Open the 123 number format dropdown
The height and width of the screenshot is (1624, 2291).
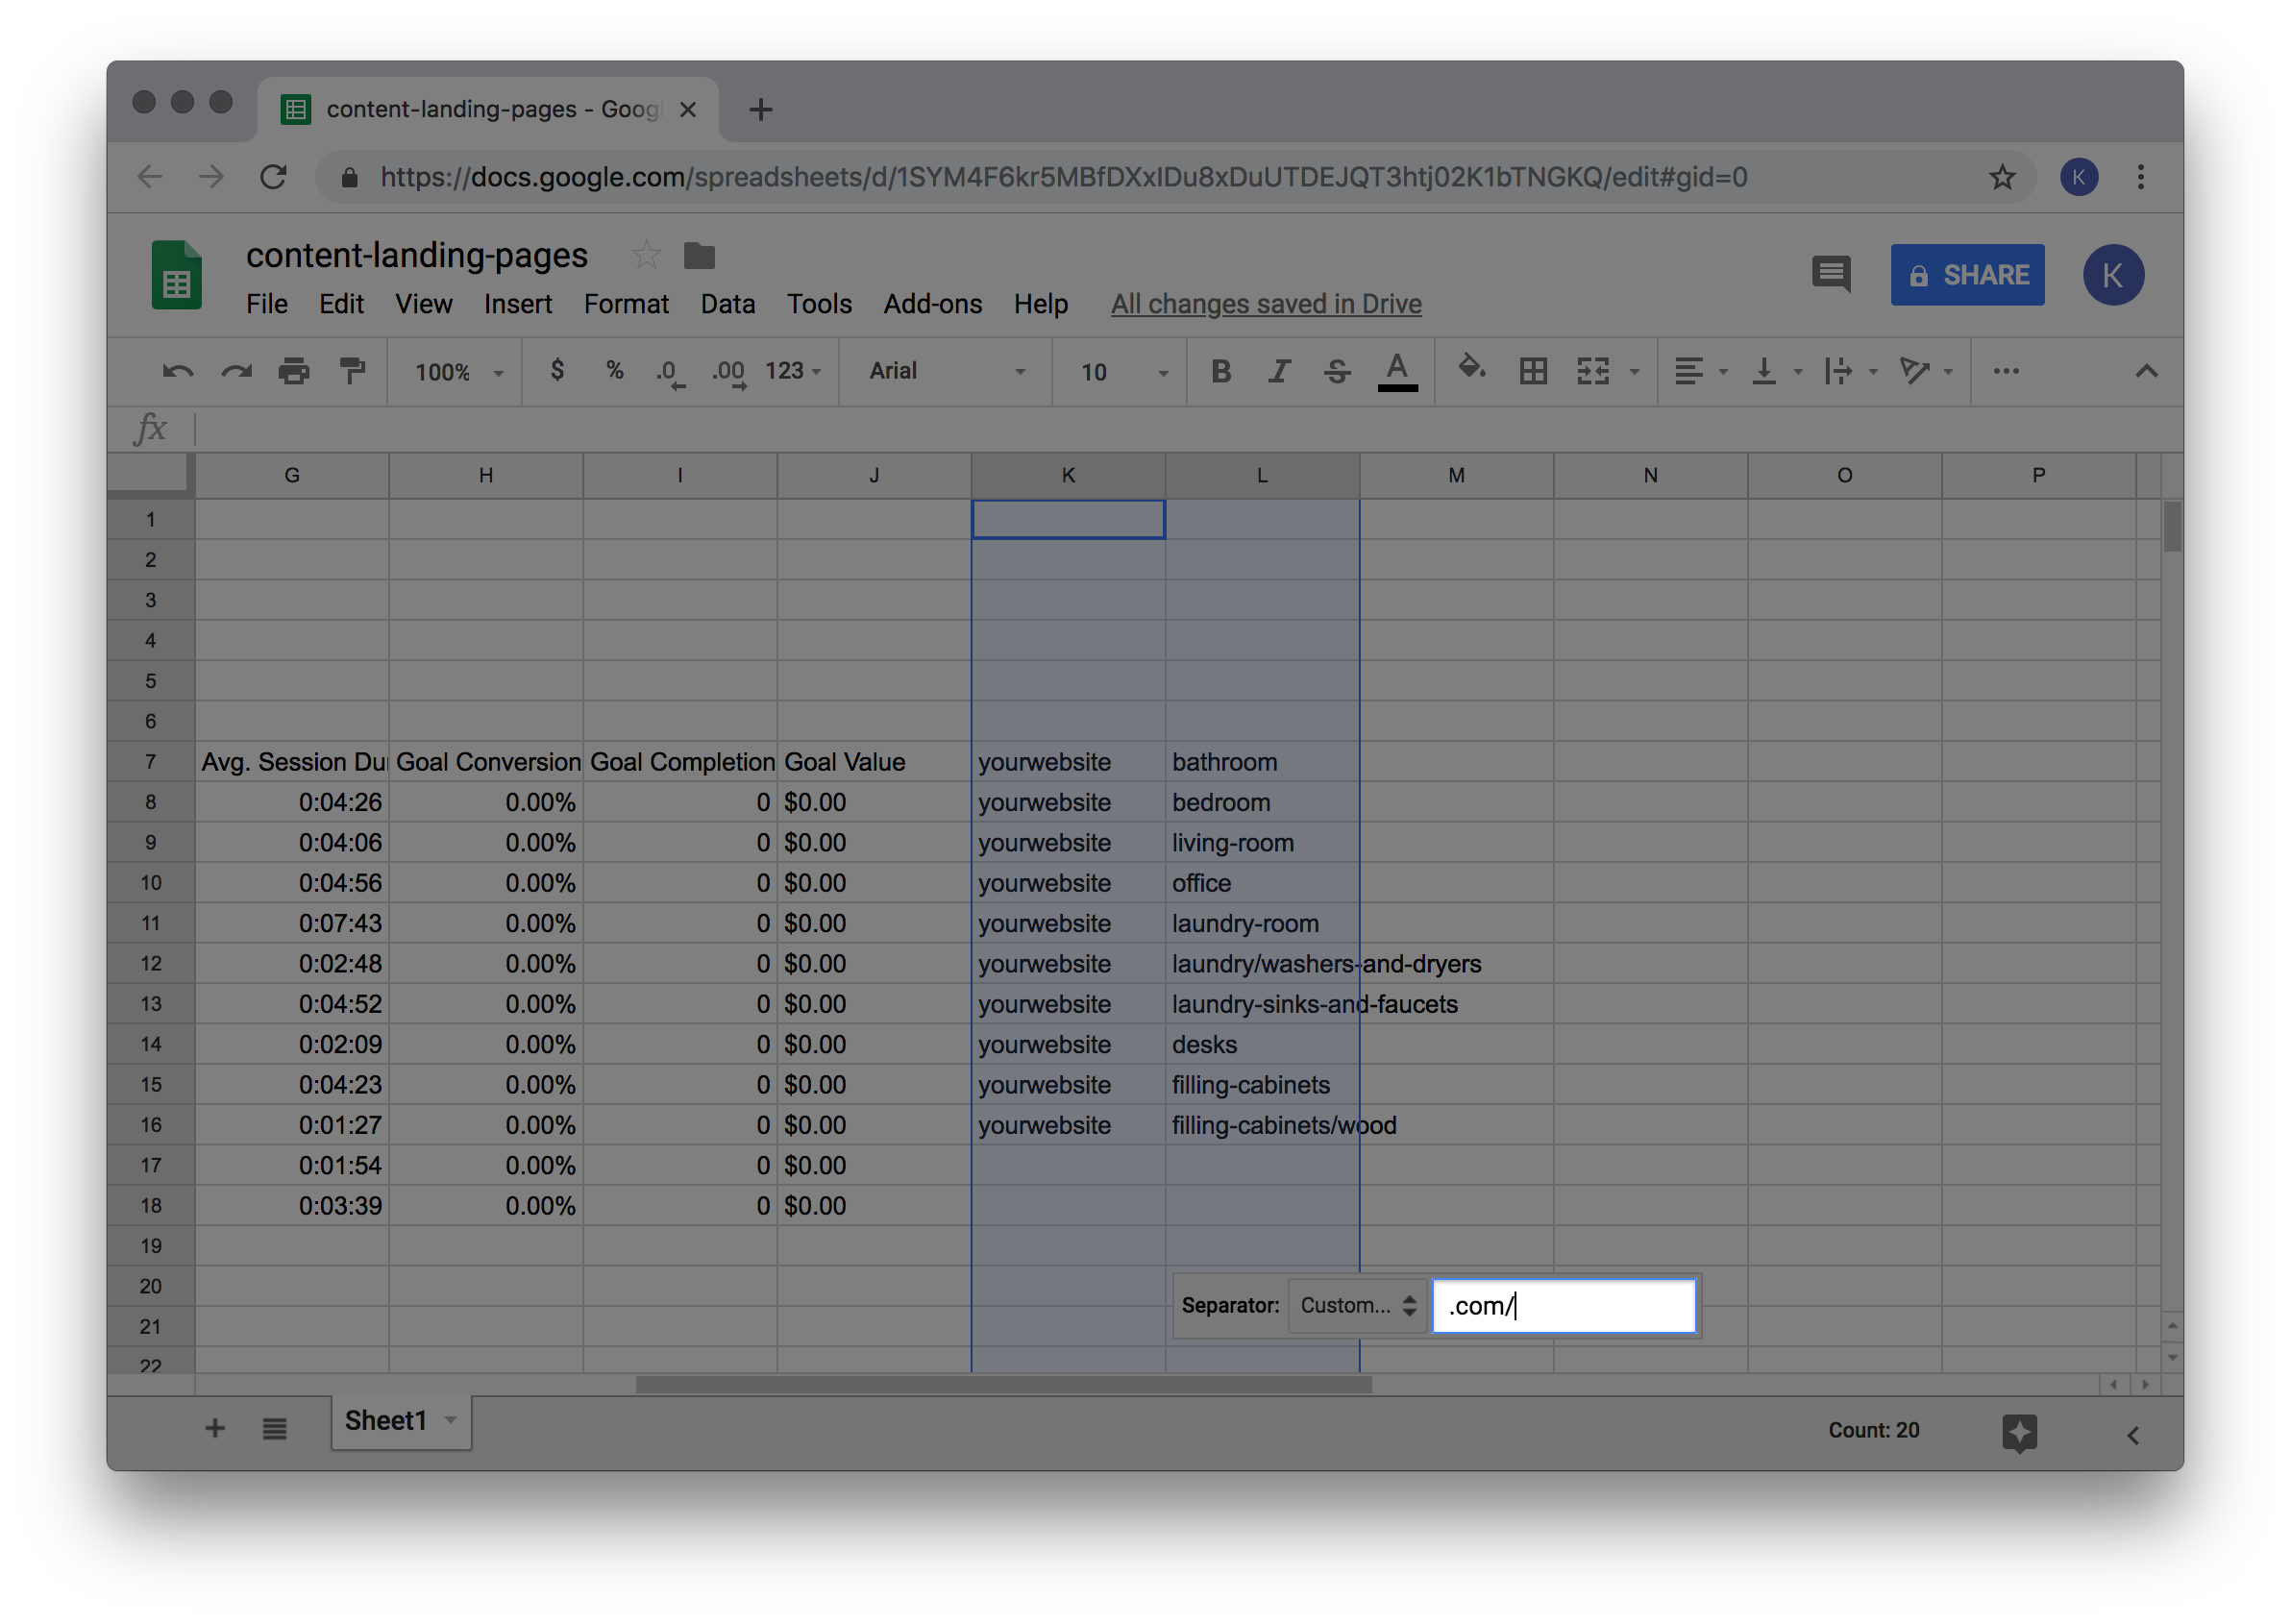coord(792,371)
